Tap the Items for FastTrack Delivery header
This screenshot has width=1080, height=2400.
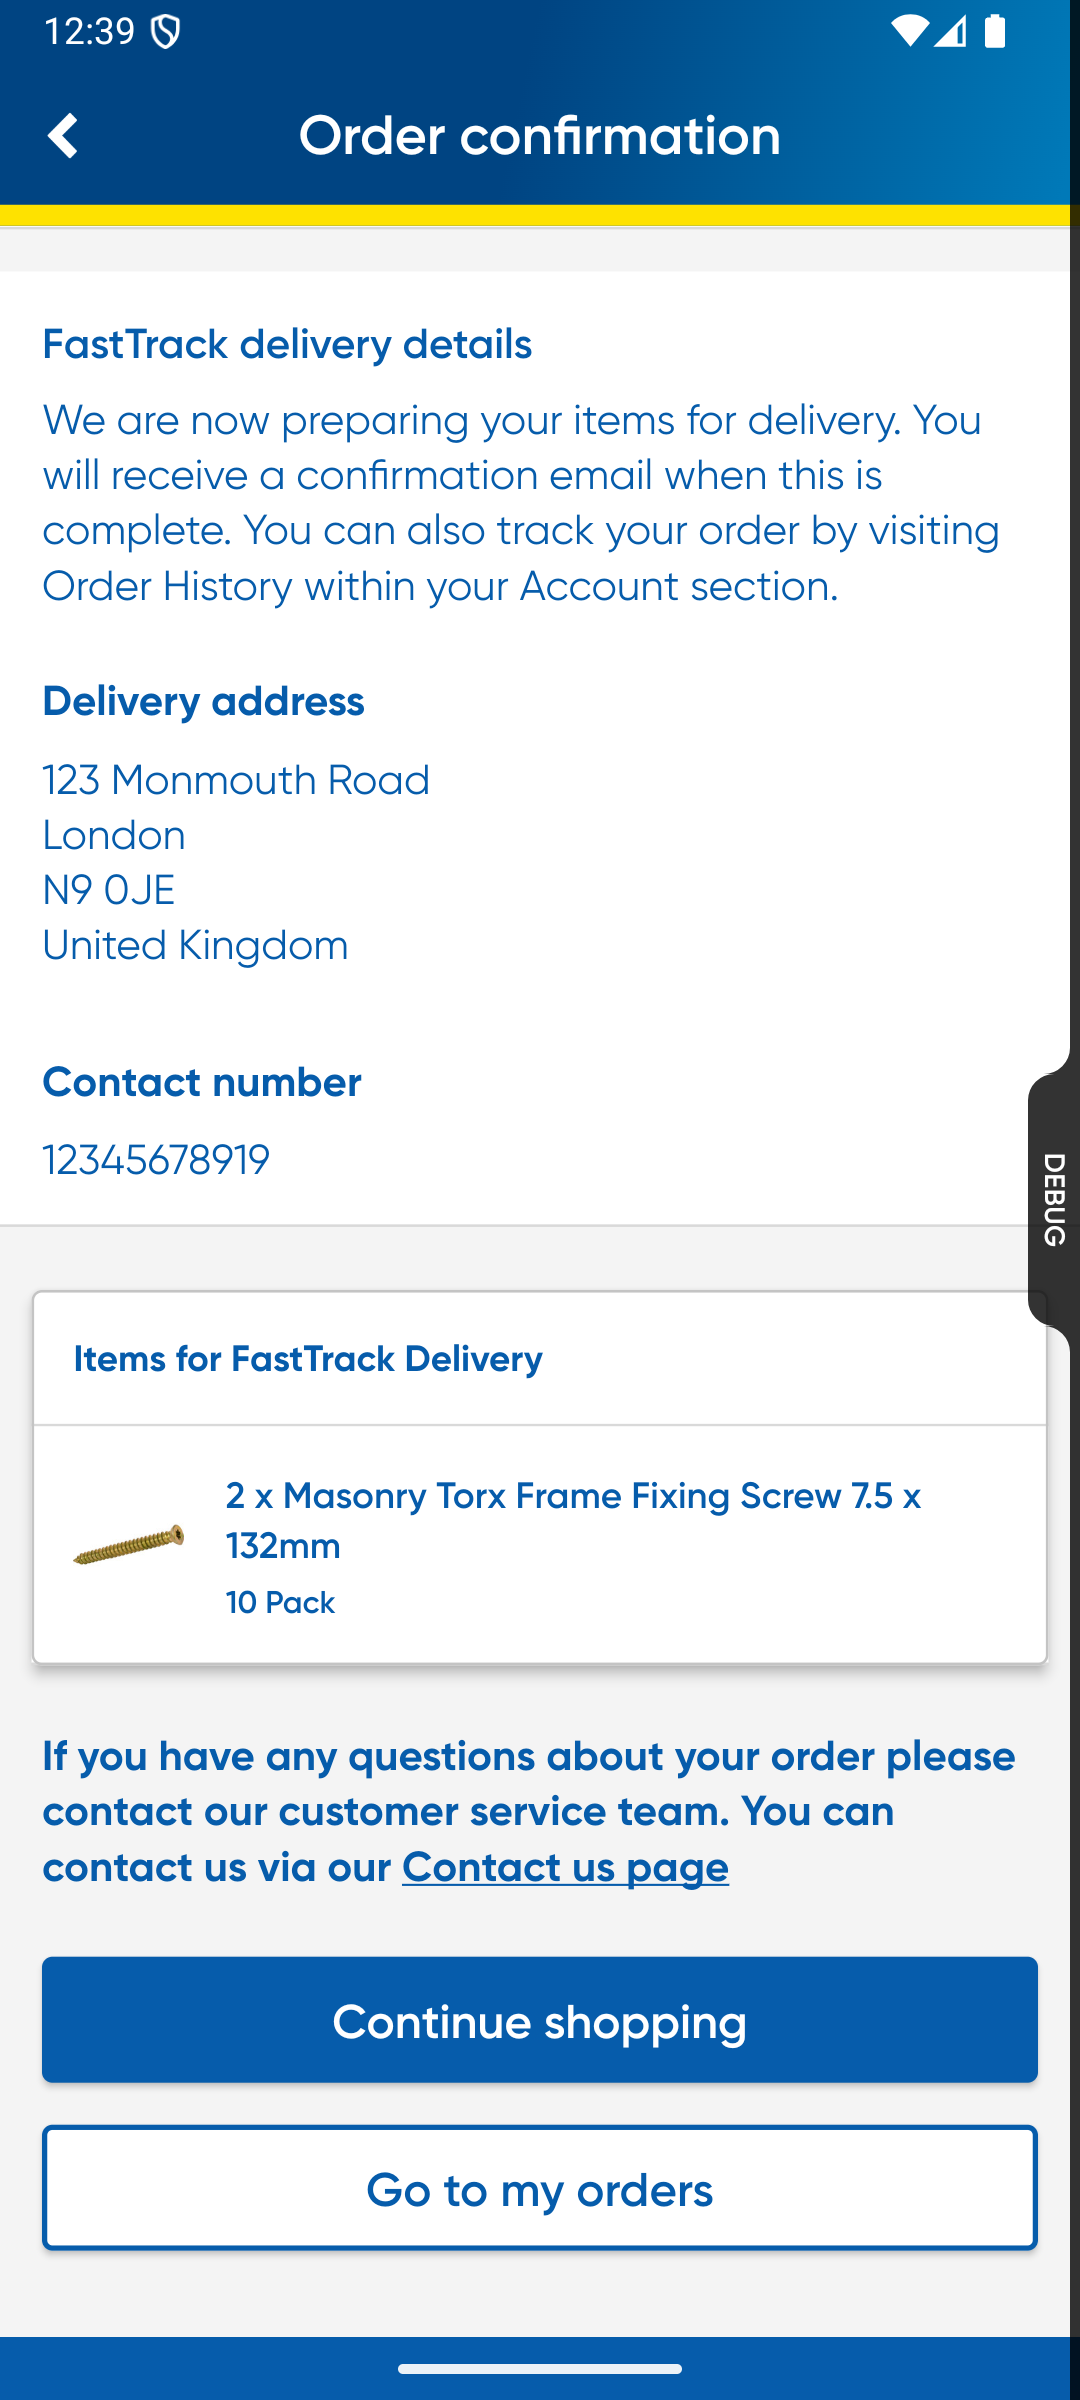pos(308,1359)
